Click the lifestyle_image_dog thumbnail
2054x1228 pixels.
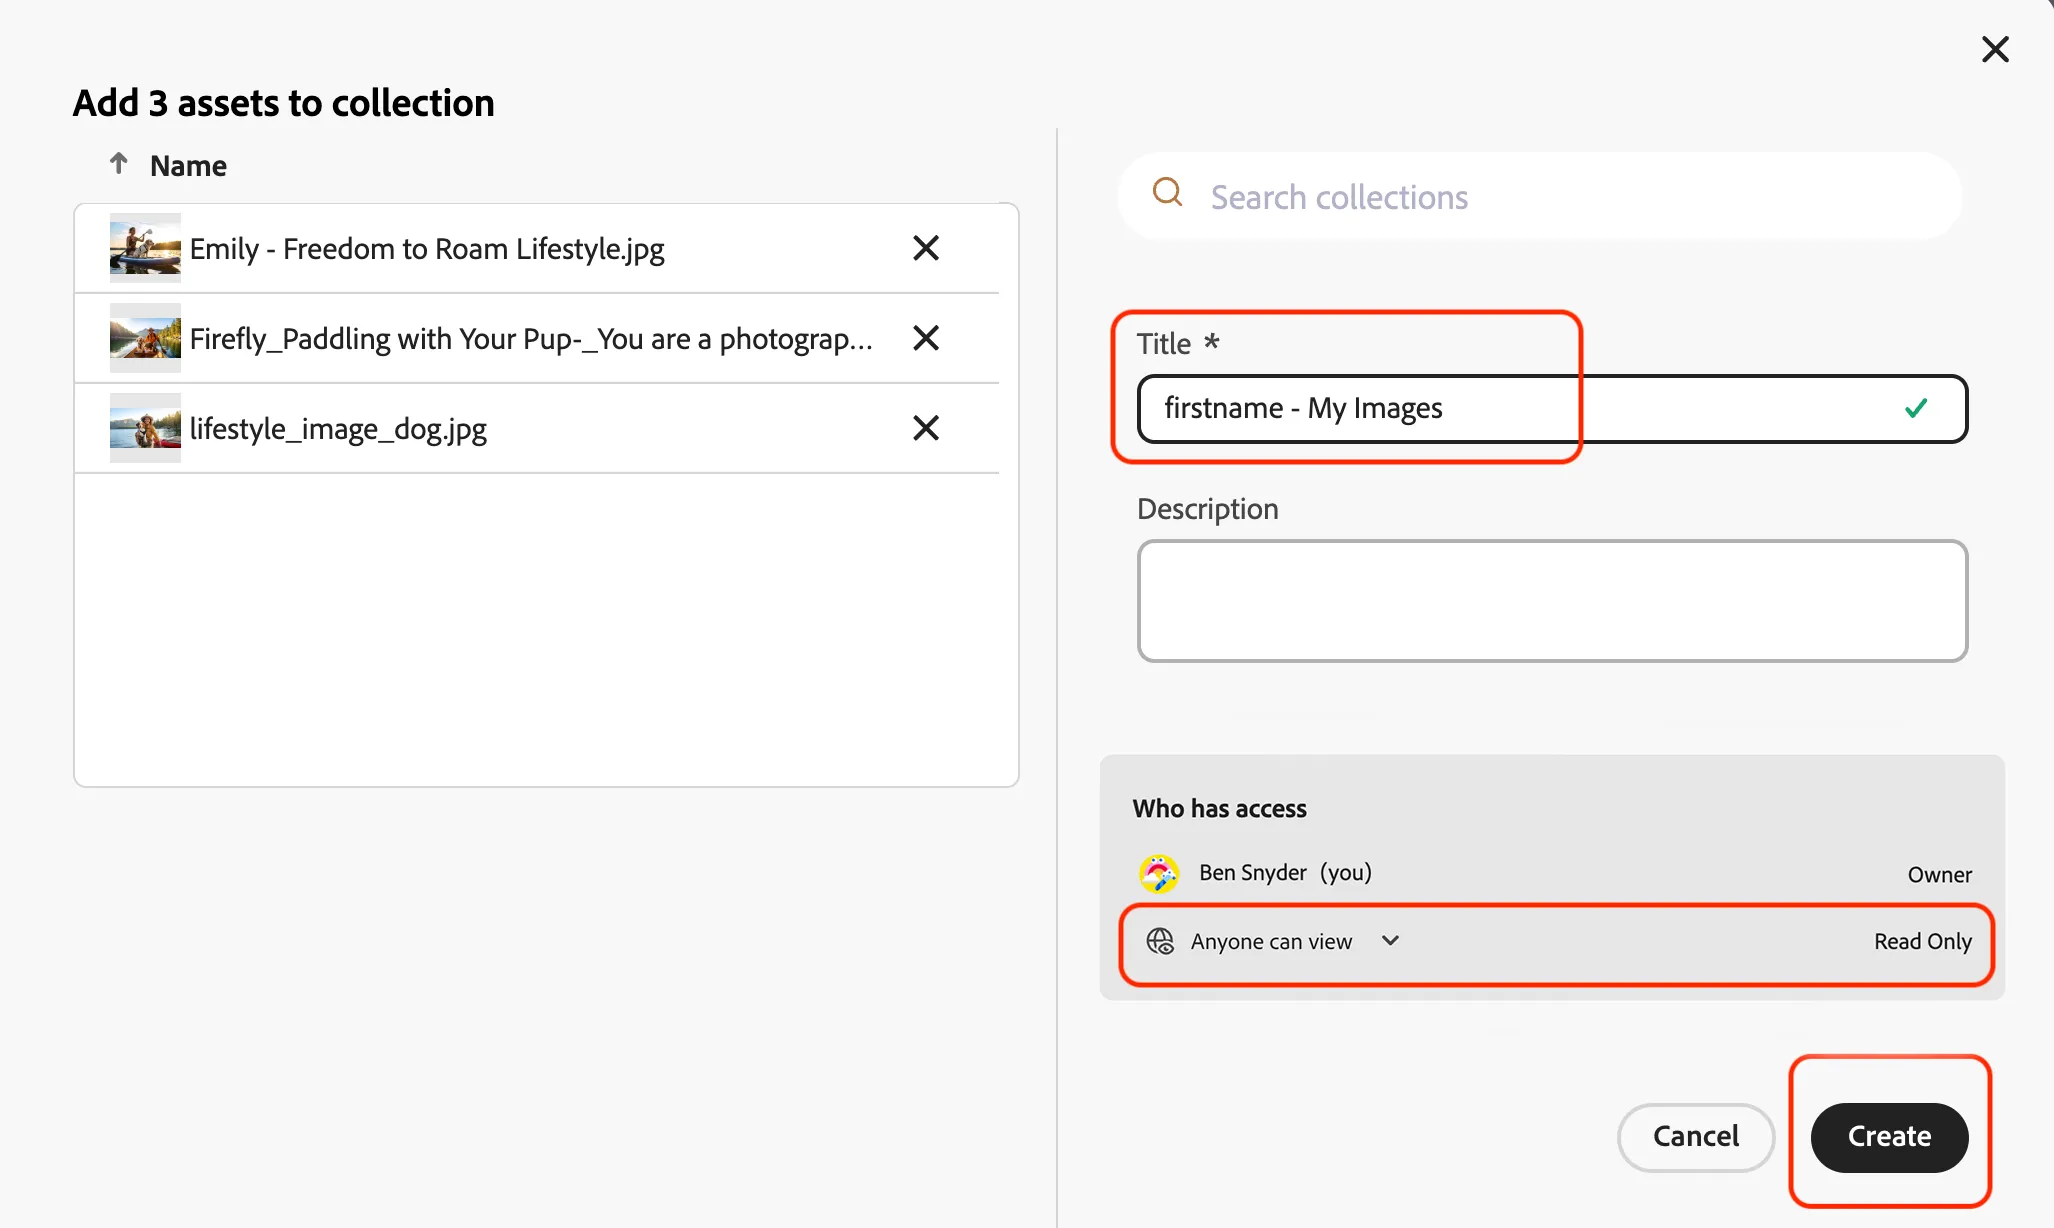pos(145,428)
